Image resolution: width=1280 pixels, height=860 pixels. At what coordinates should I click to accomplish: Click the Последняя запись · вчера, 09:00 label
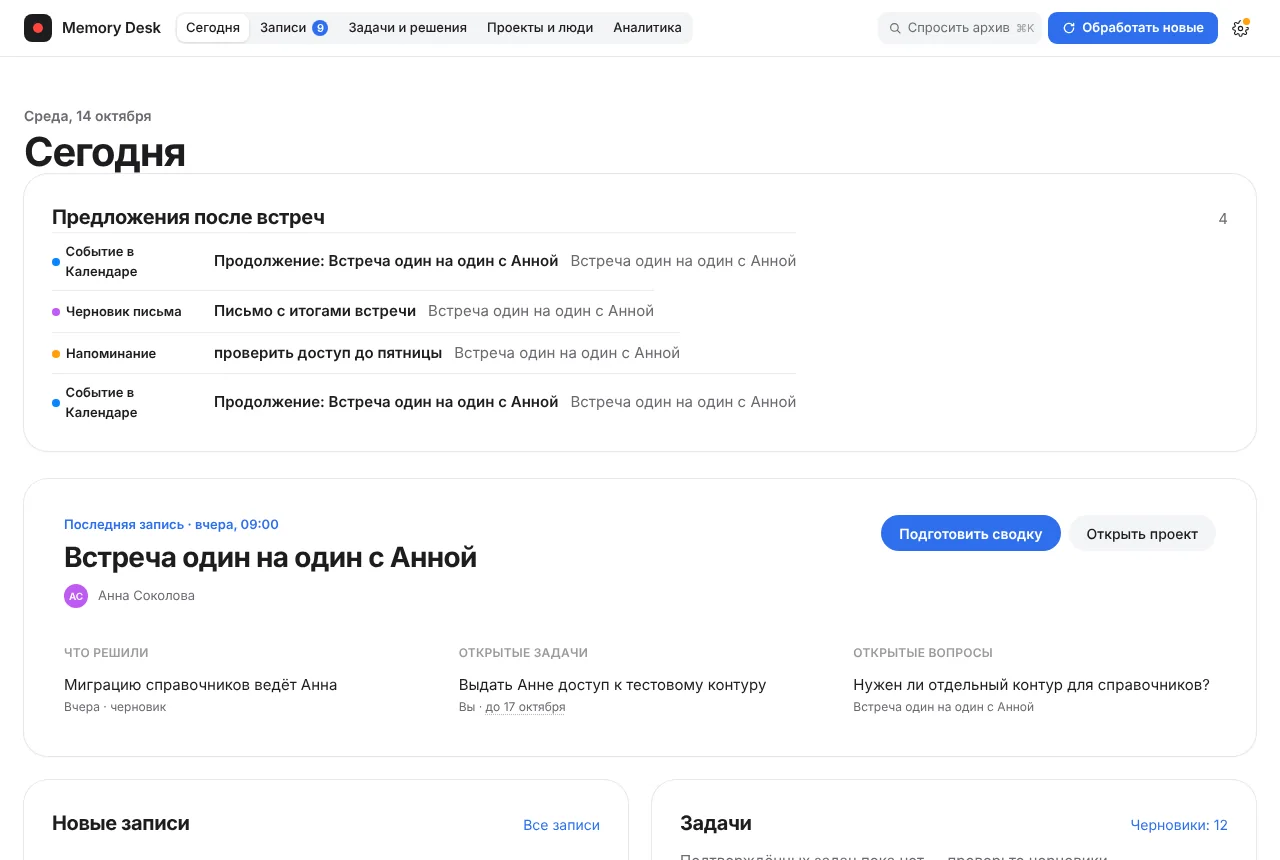(171, 524)
